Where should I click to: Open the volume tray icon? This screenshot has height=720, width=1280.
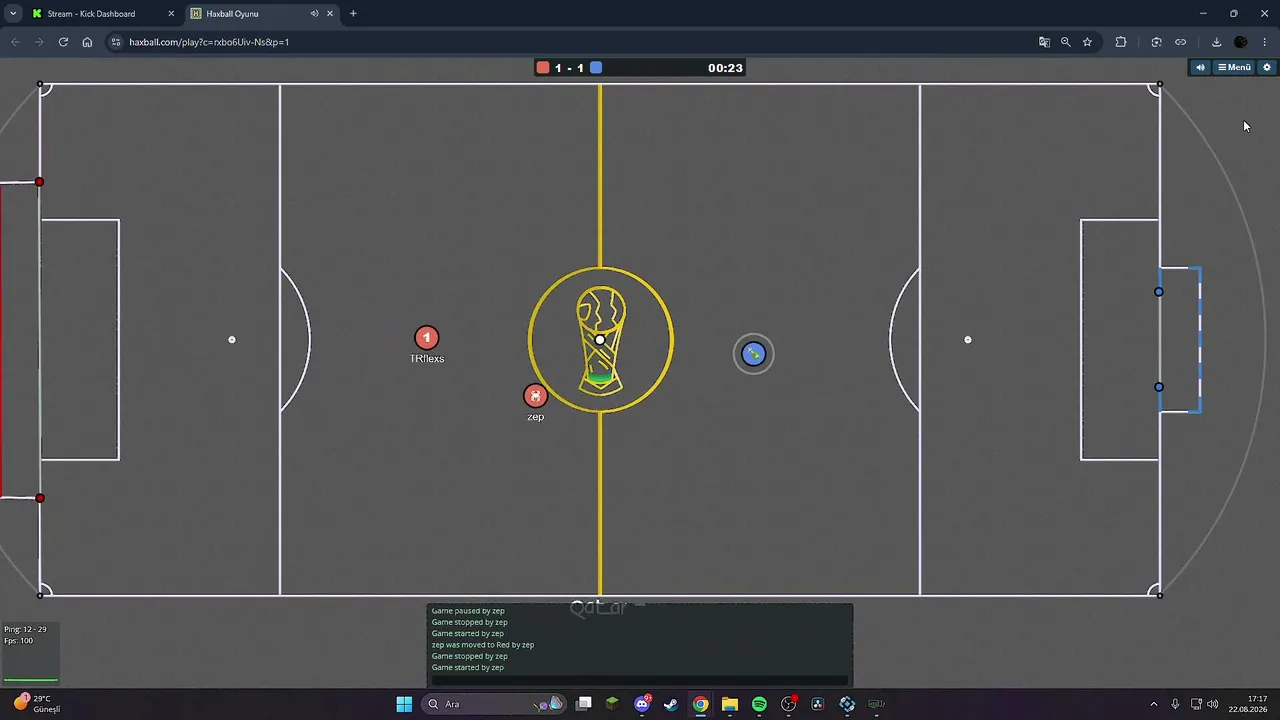[1212, 704]
